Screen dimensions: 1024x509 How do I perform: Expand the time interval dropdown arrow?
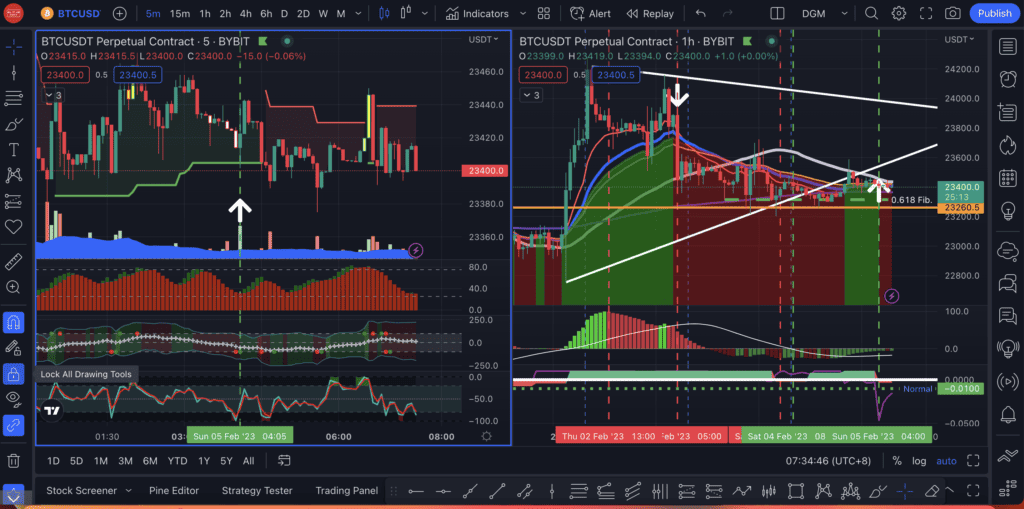(x=357, y=13)
